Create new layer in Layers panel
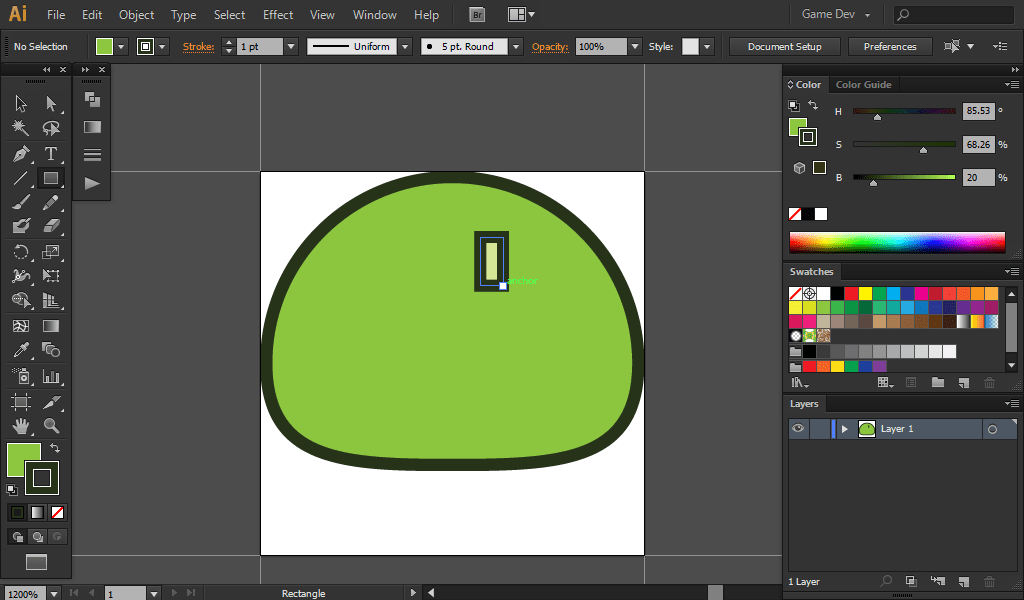 click(963, 581)
